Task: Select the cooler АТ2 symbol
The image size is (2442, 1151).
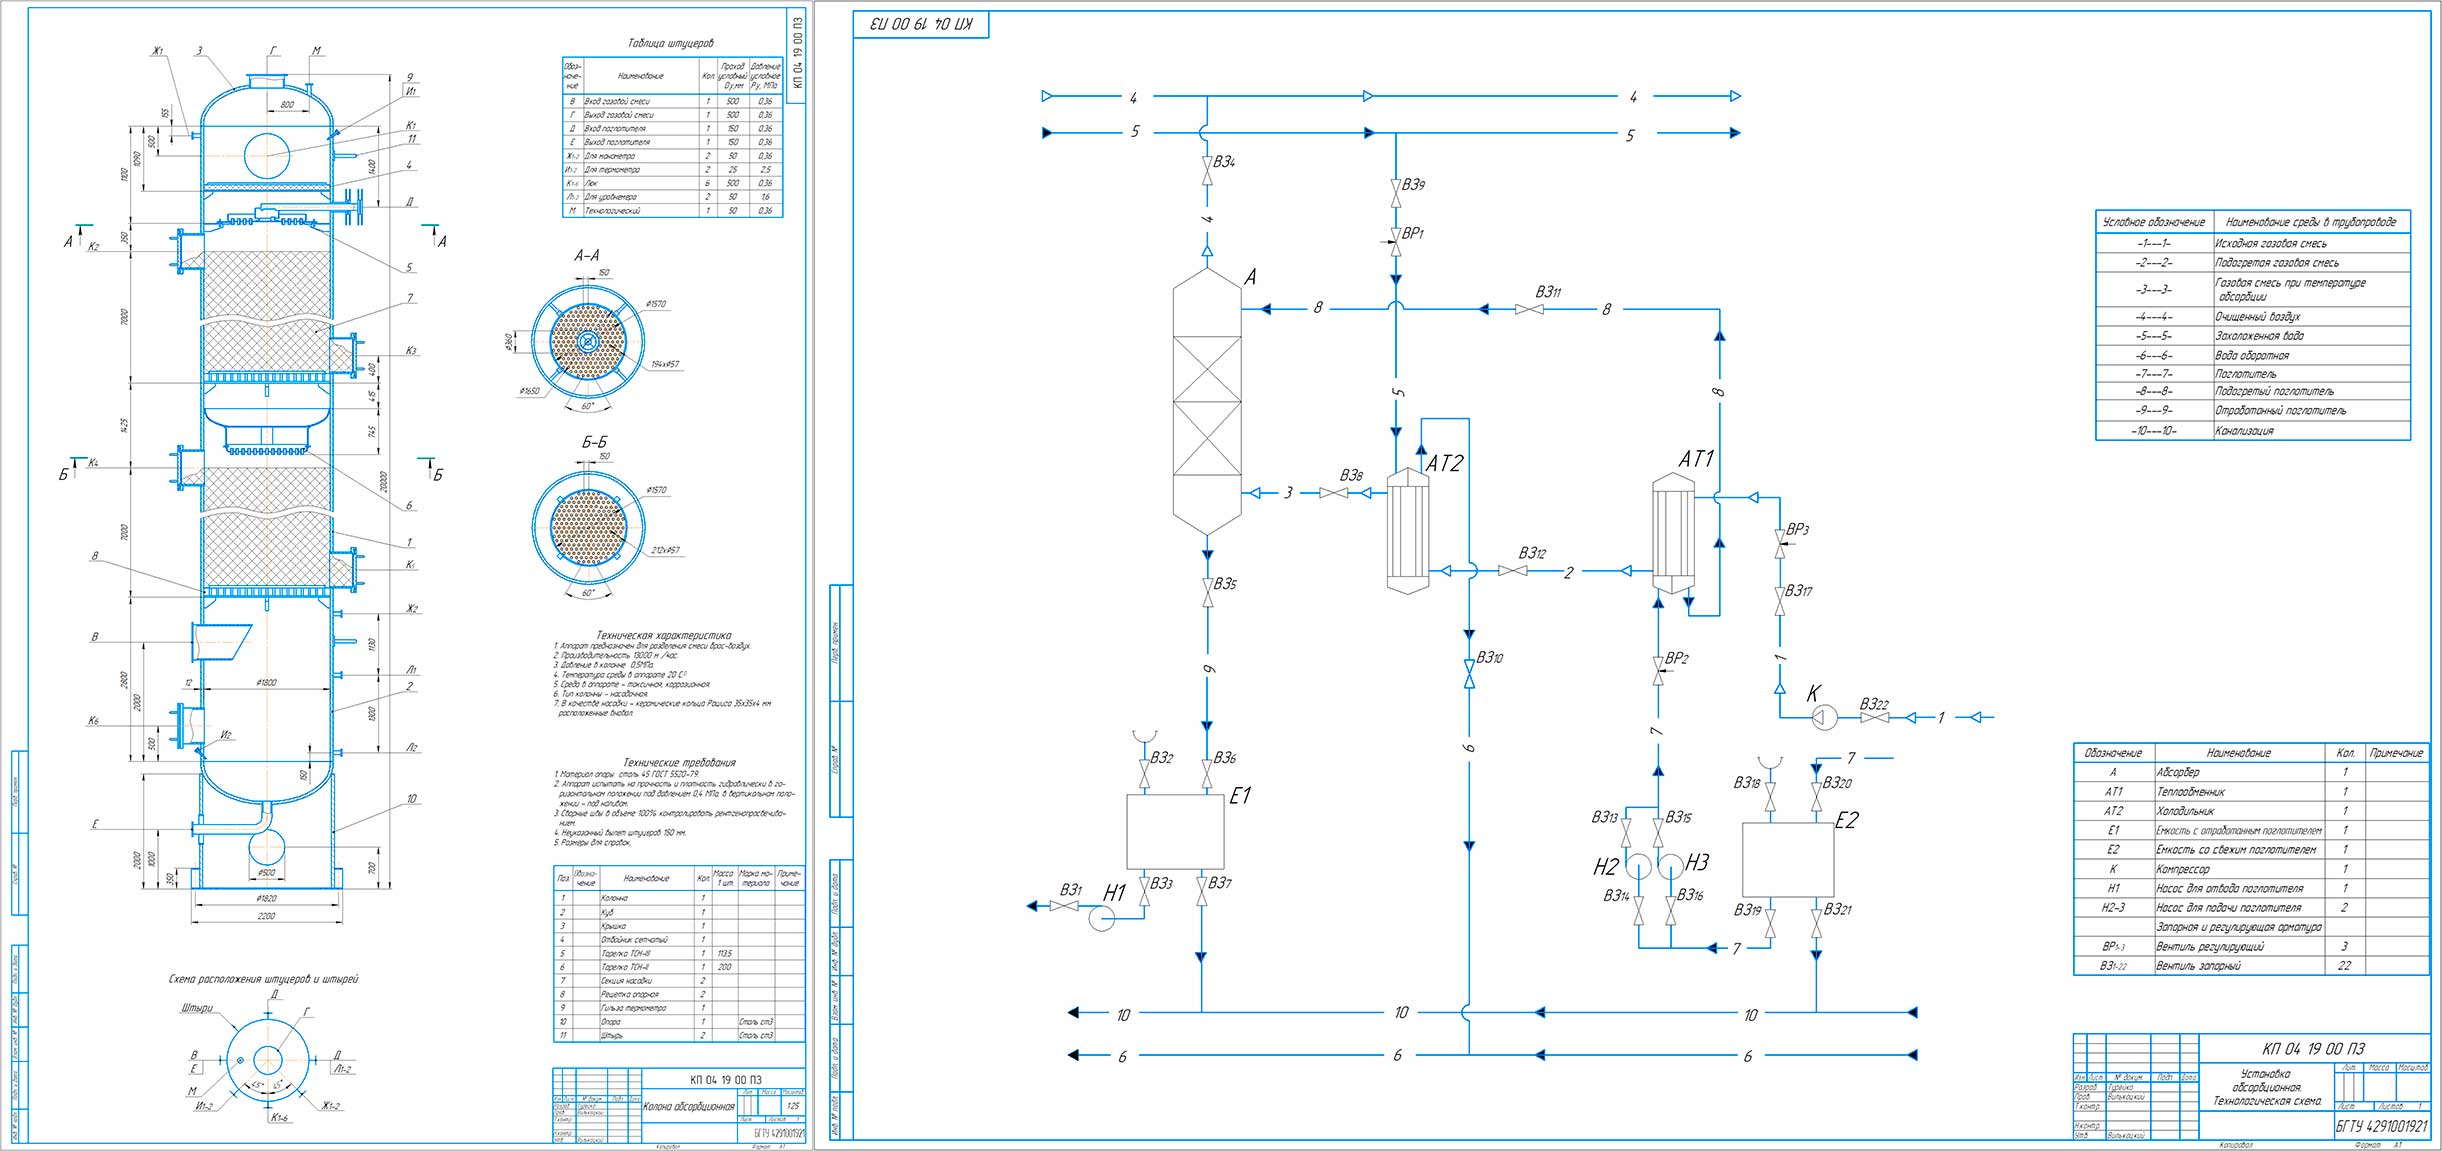Action: click(x=1408, y=530)
